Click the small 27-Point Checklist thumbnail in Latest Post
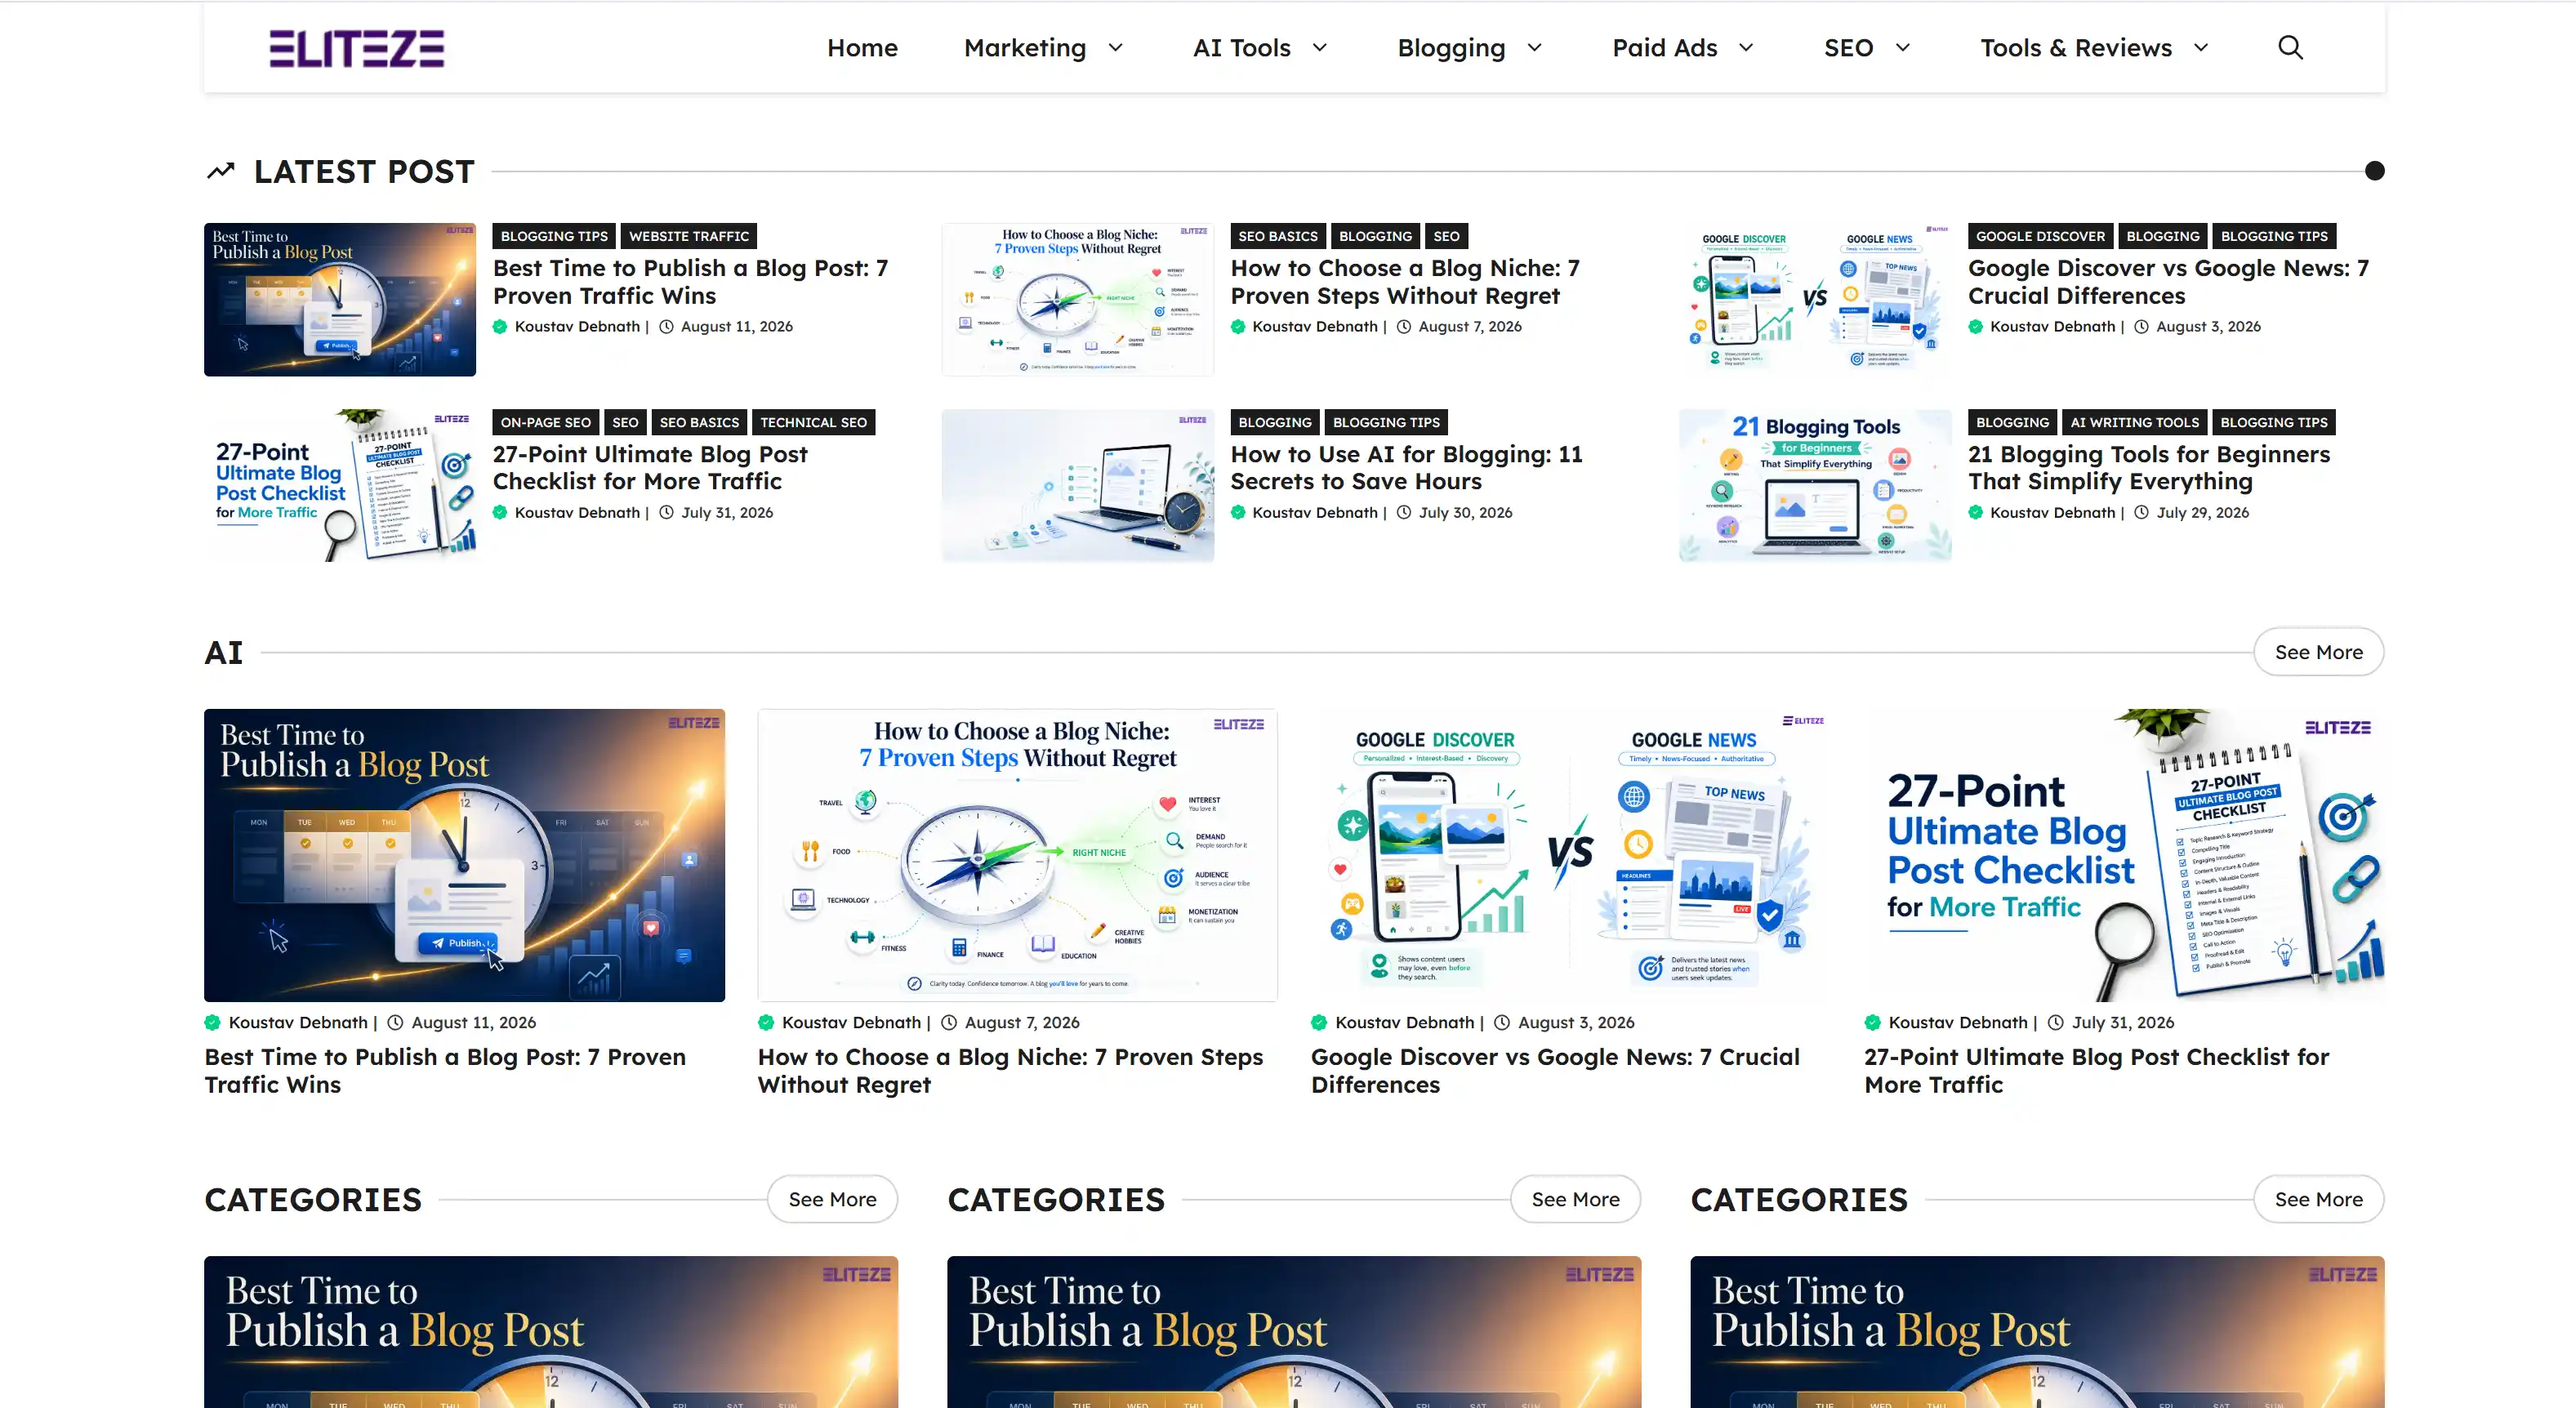Screen dimensions: 2576x1408 pos(340,485)
